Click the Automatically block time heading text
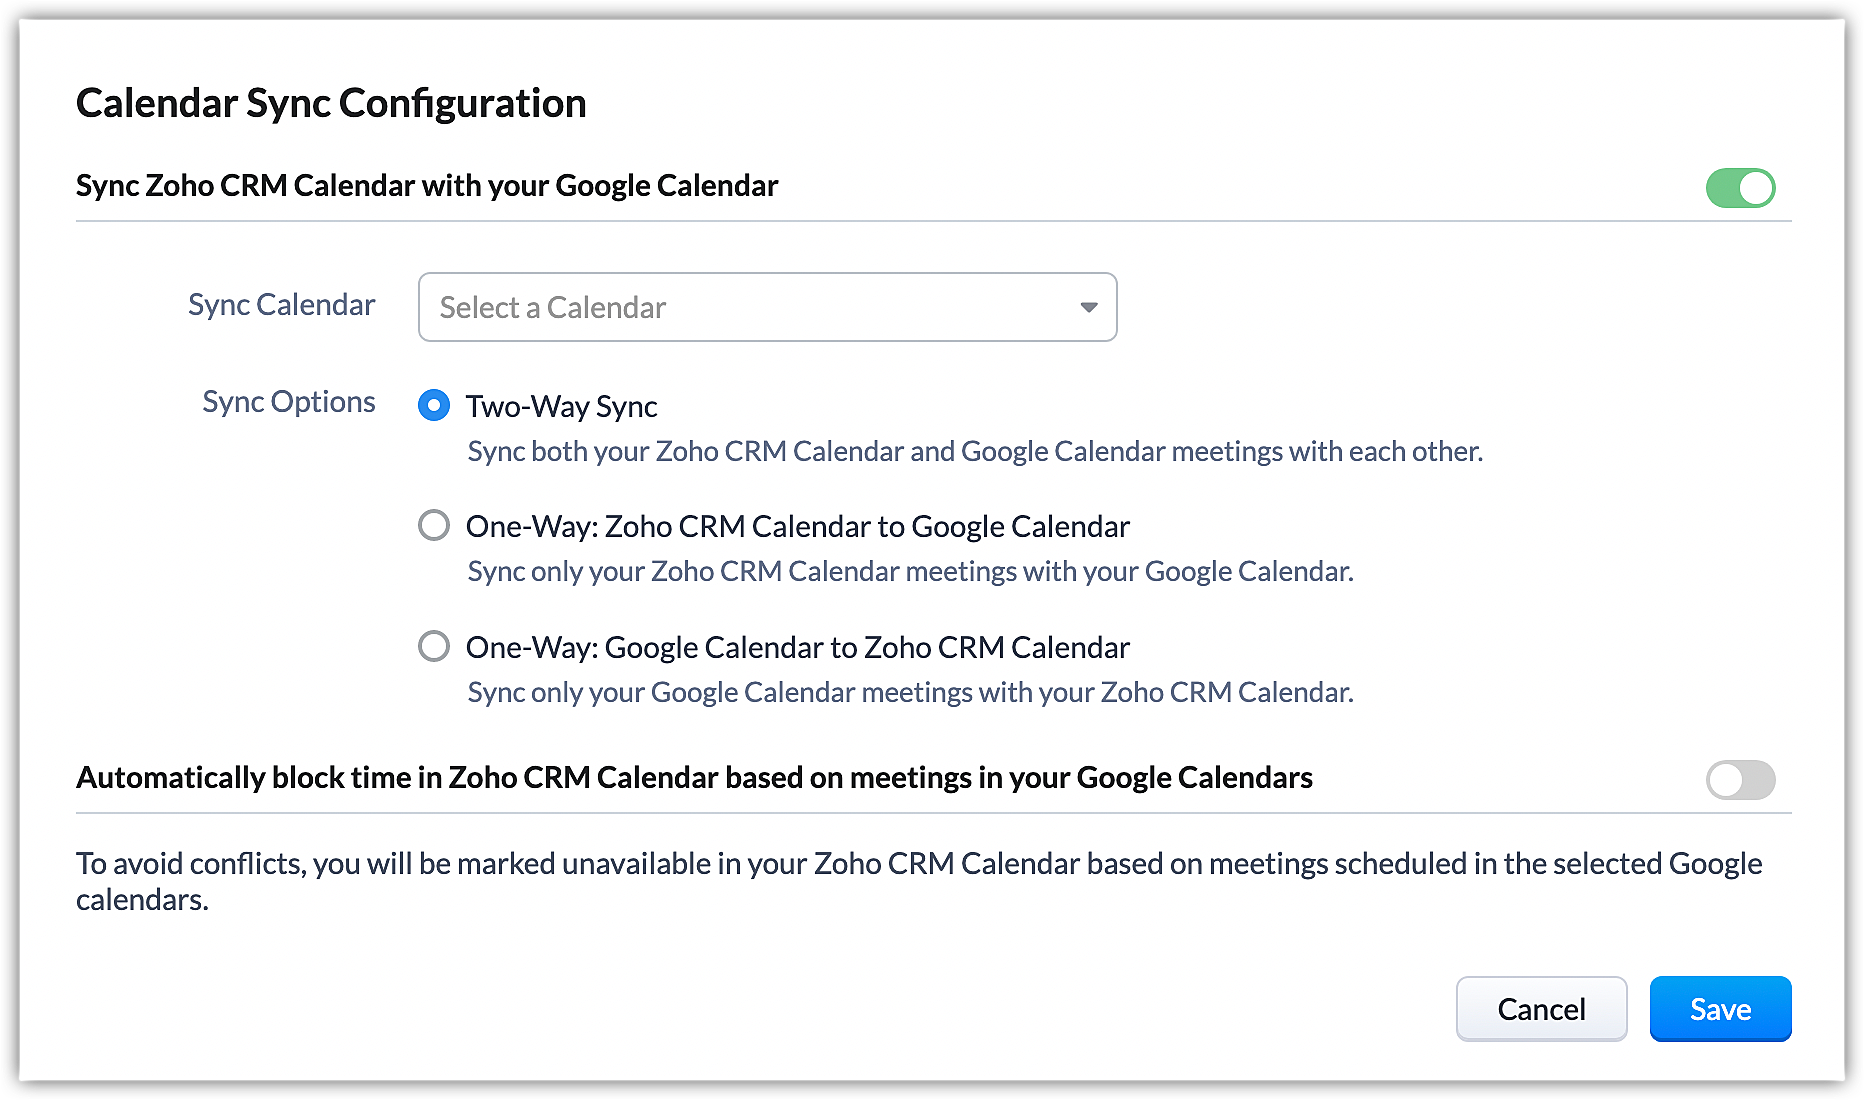 694,778
